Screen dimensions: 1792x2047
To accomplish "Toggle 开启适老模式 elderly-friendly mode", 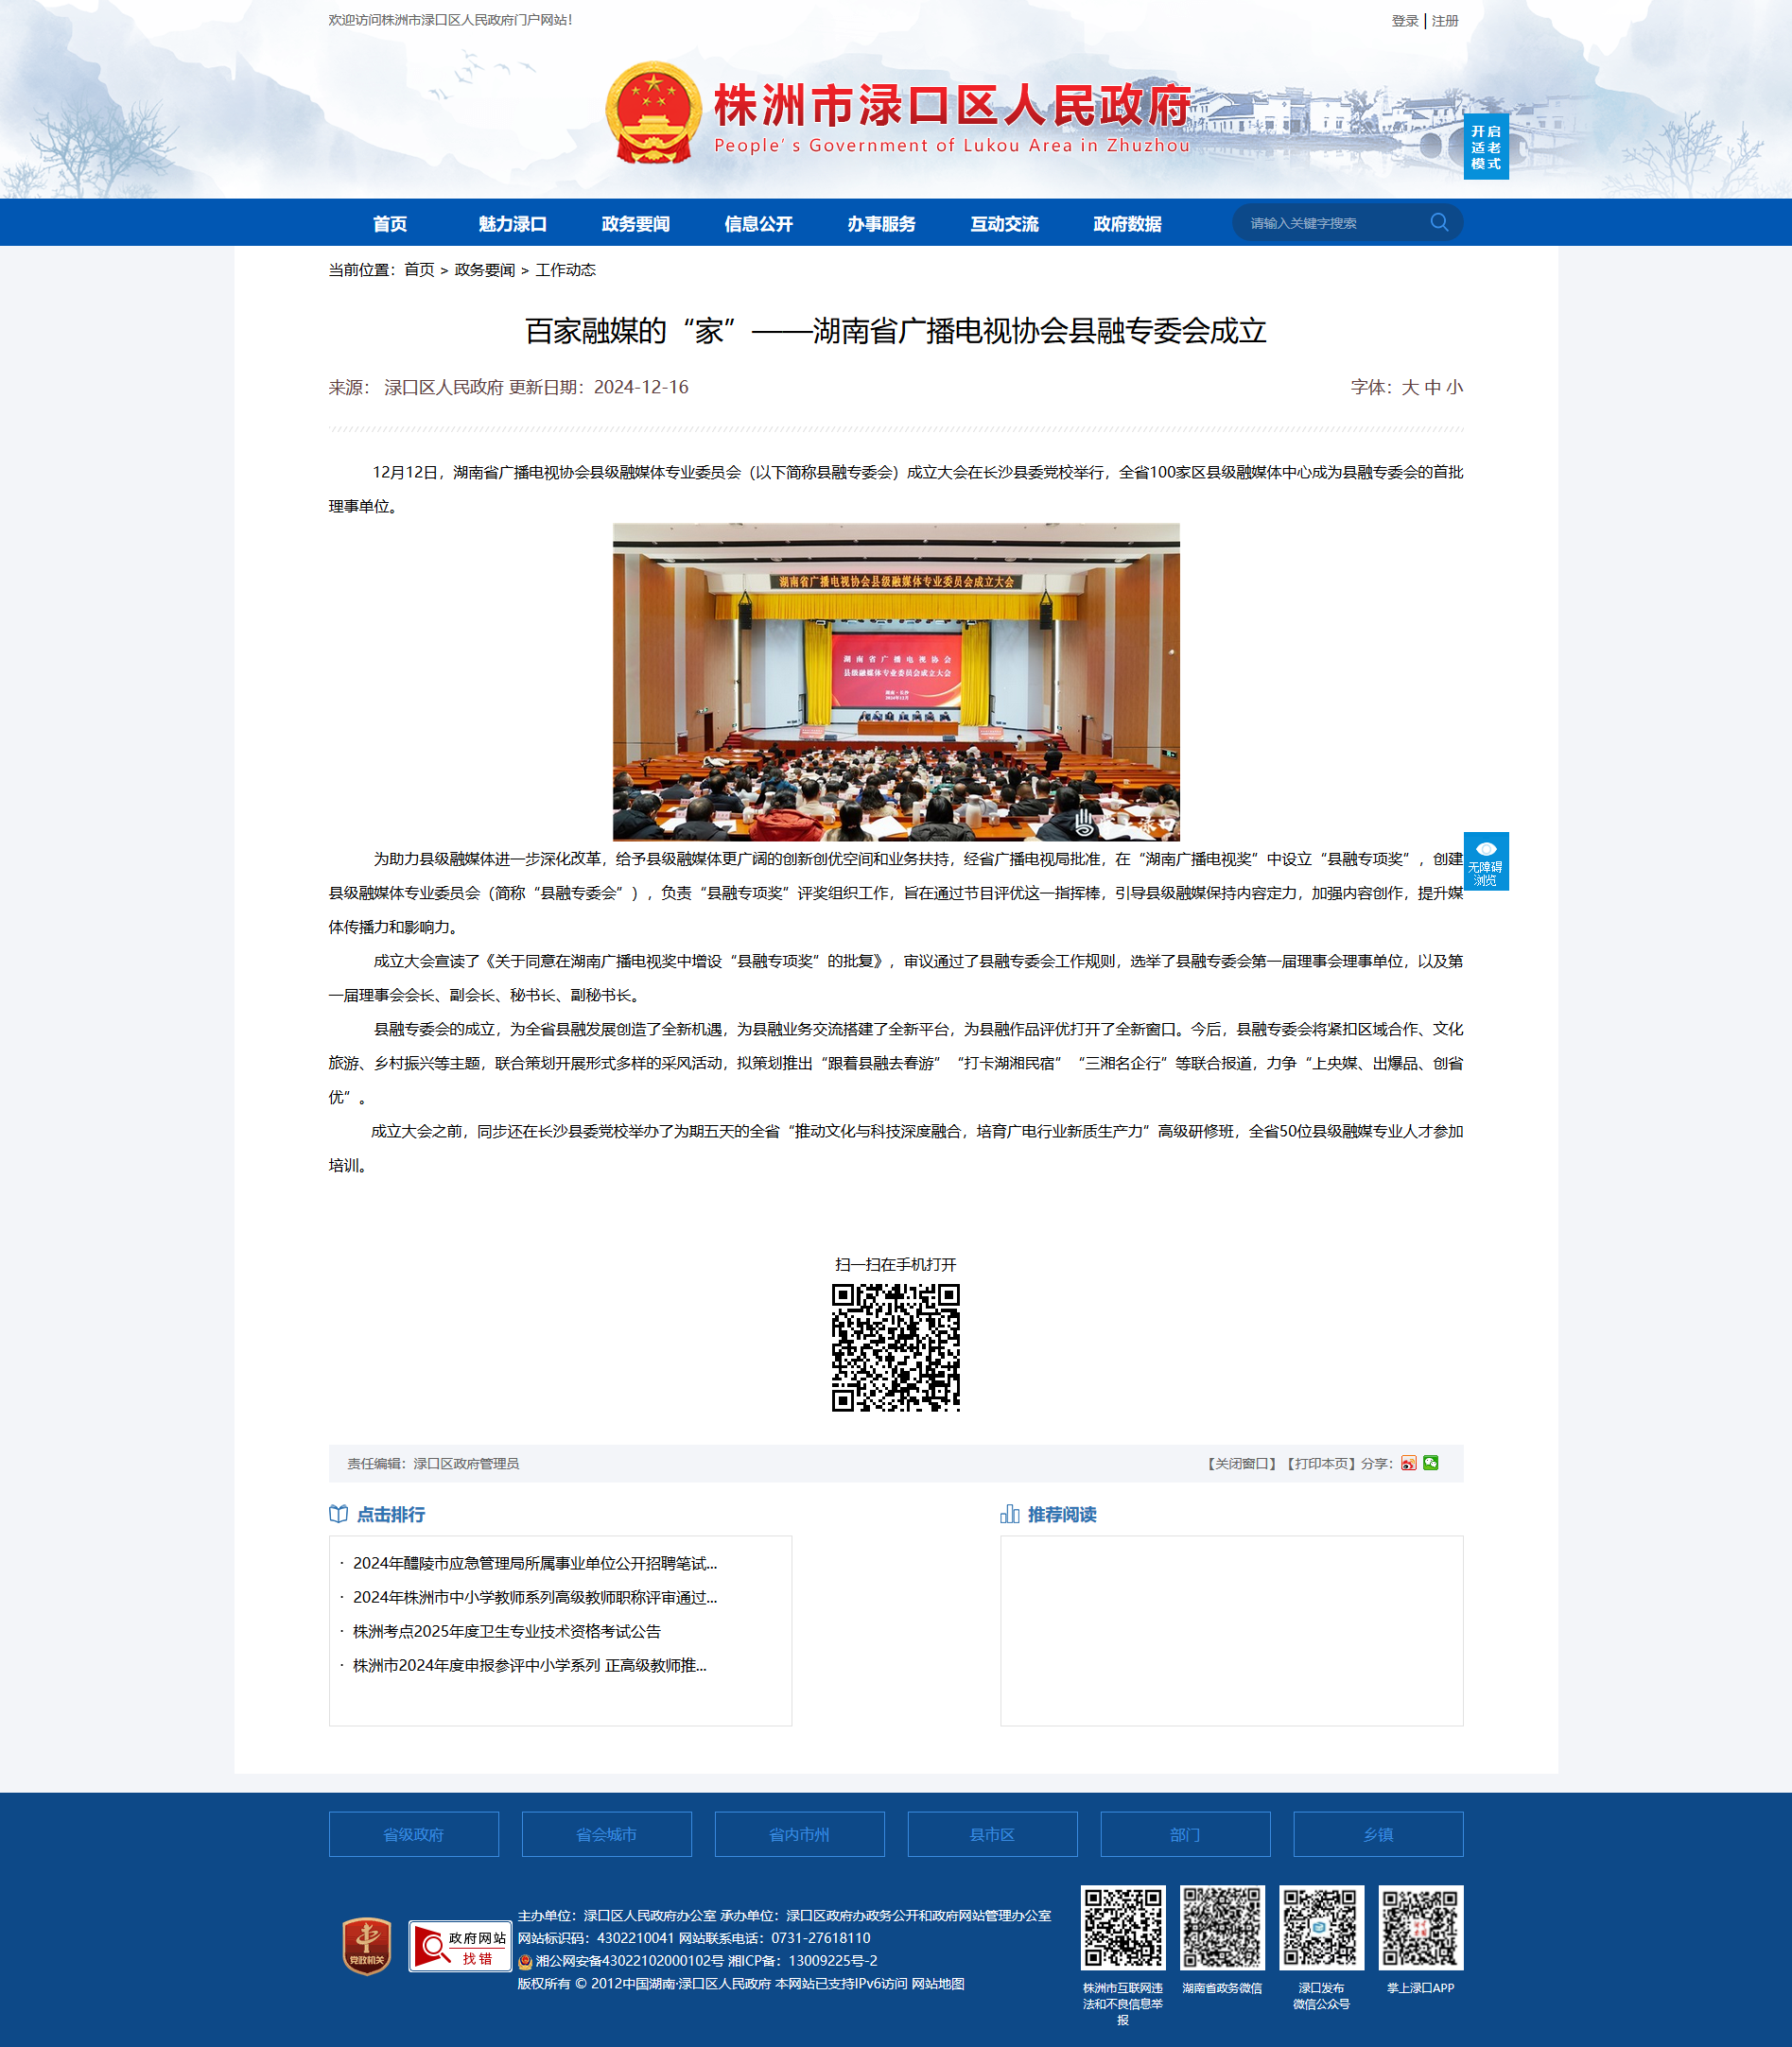I will coord(1486,147).
